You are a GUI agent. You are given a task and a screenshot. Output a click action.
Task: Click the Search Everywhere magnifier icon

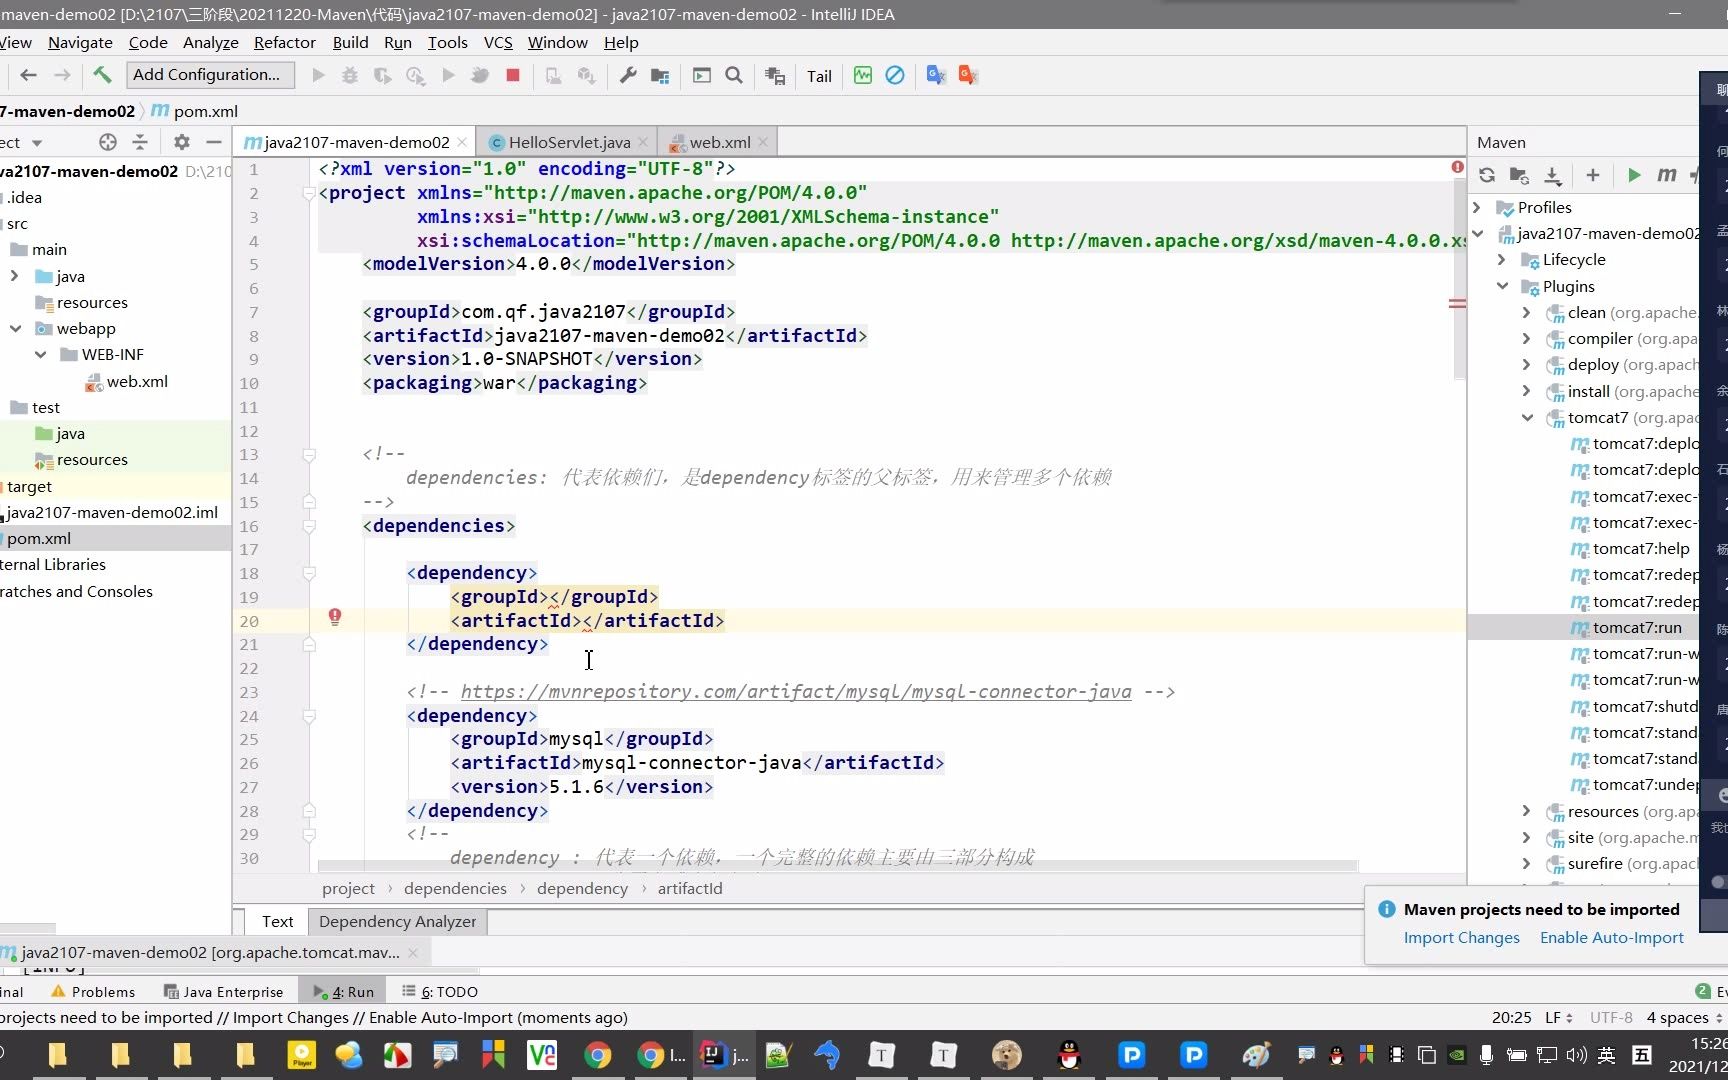pyautogui.click(x=734, y=75)
